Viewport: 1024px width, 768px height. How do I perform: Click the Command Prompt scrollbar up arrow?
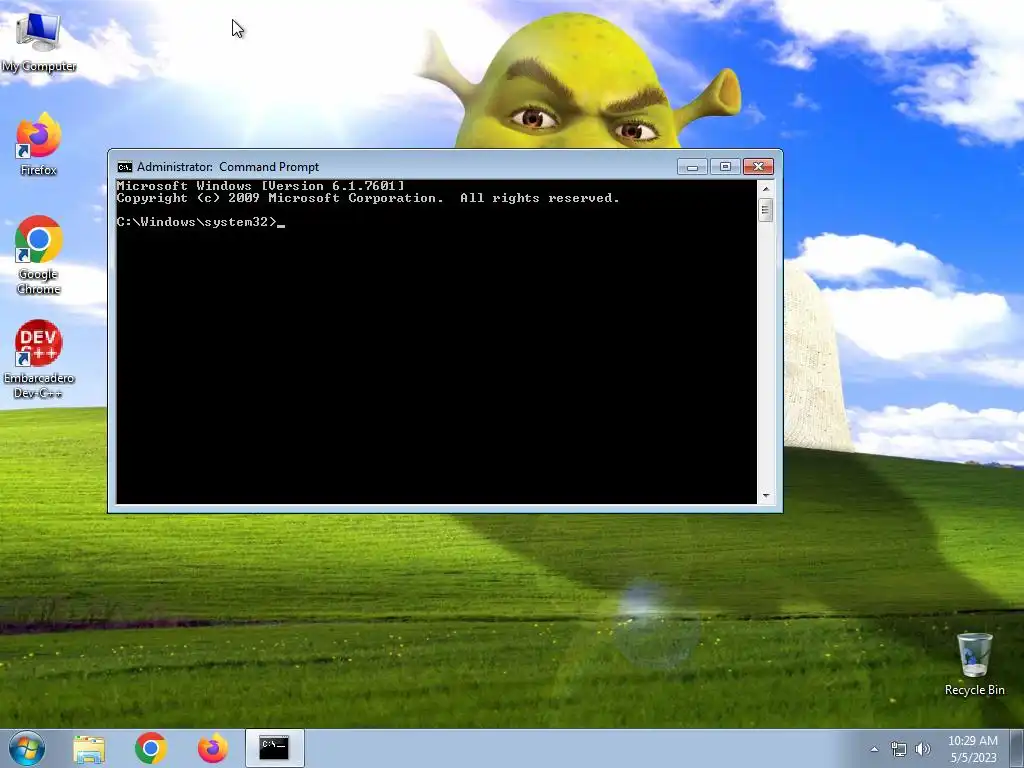[766, 188]
